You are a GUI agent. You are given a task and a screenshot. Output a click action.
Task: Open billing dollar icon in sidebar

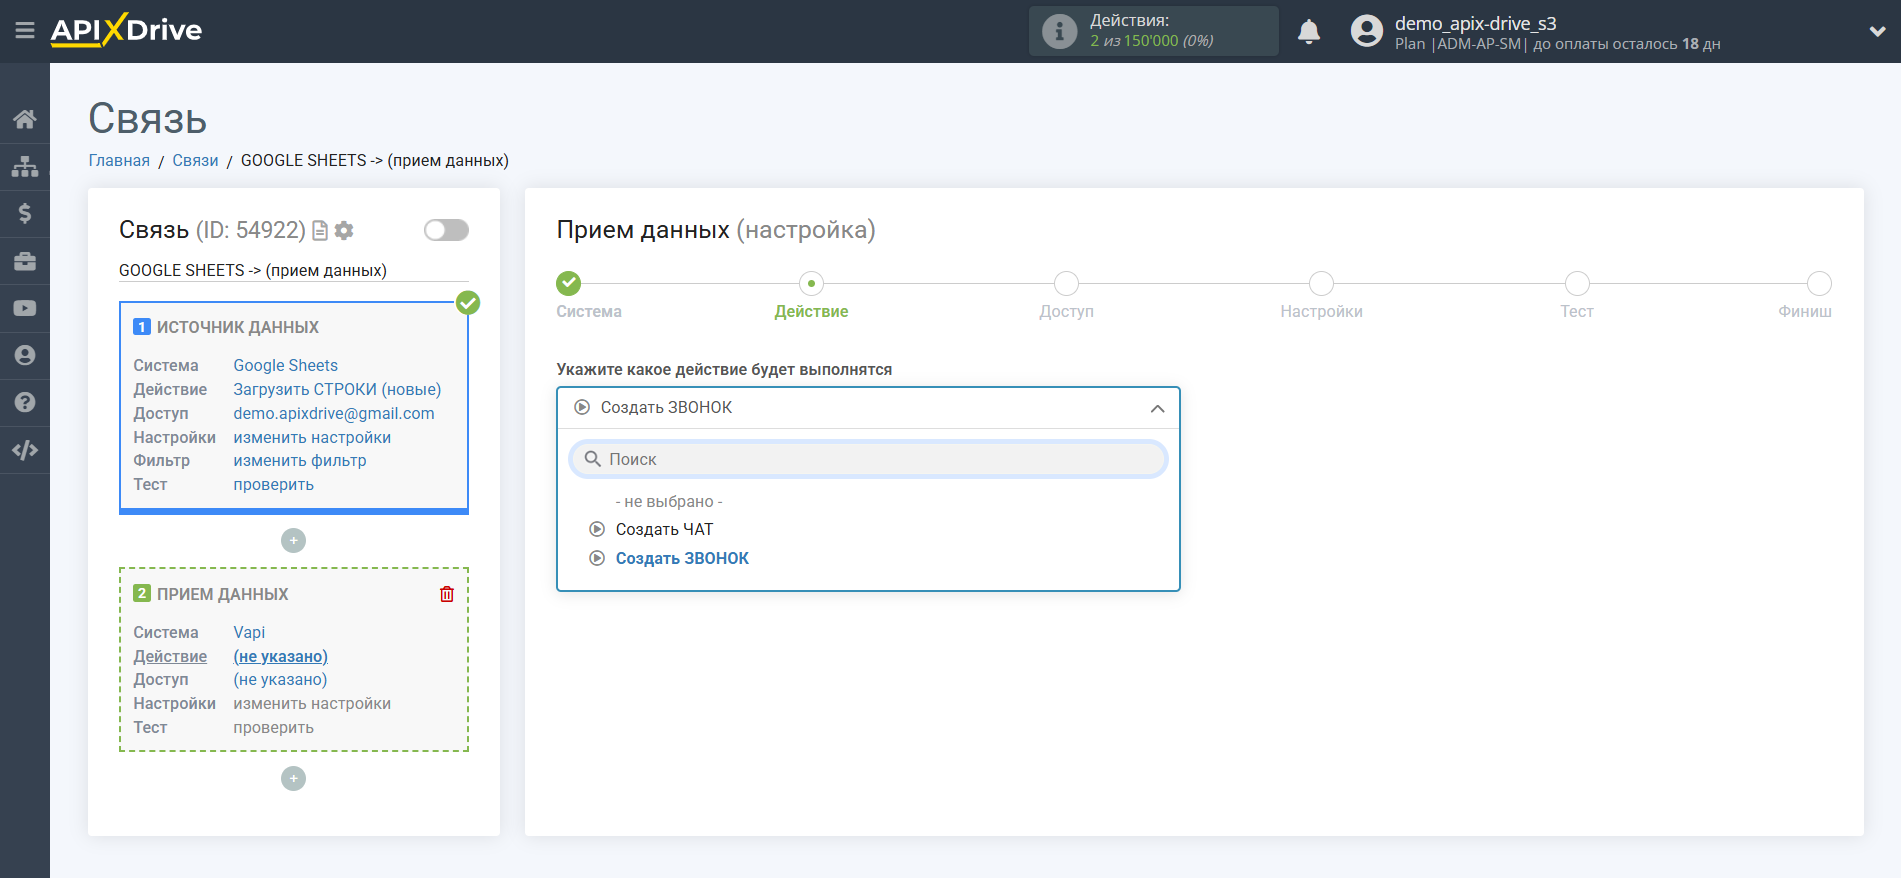click(25, 213)
